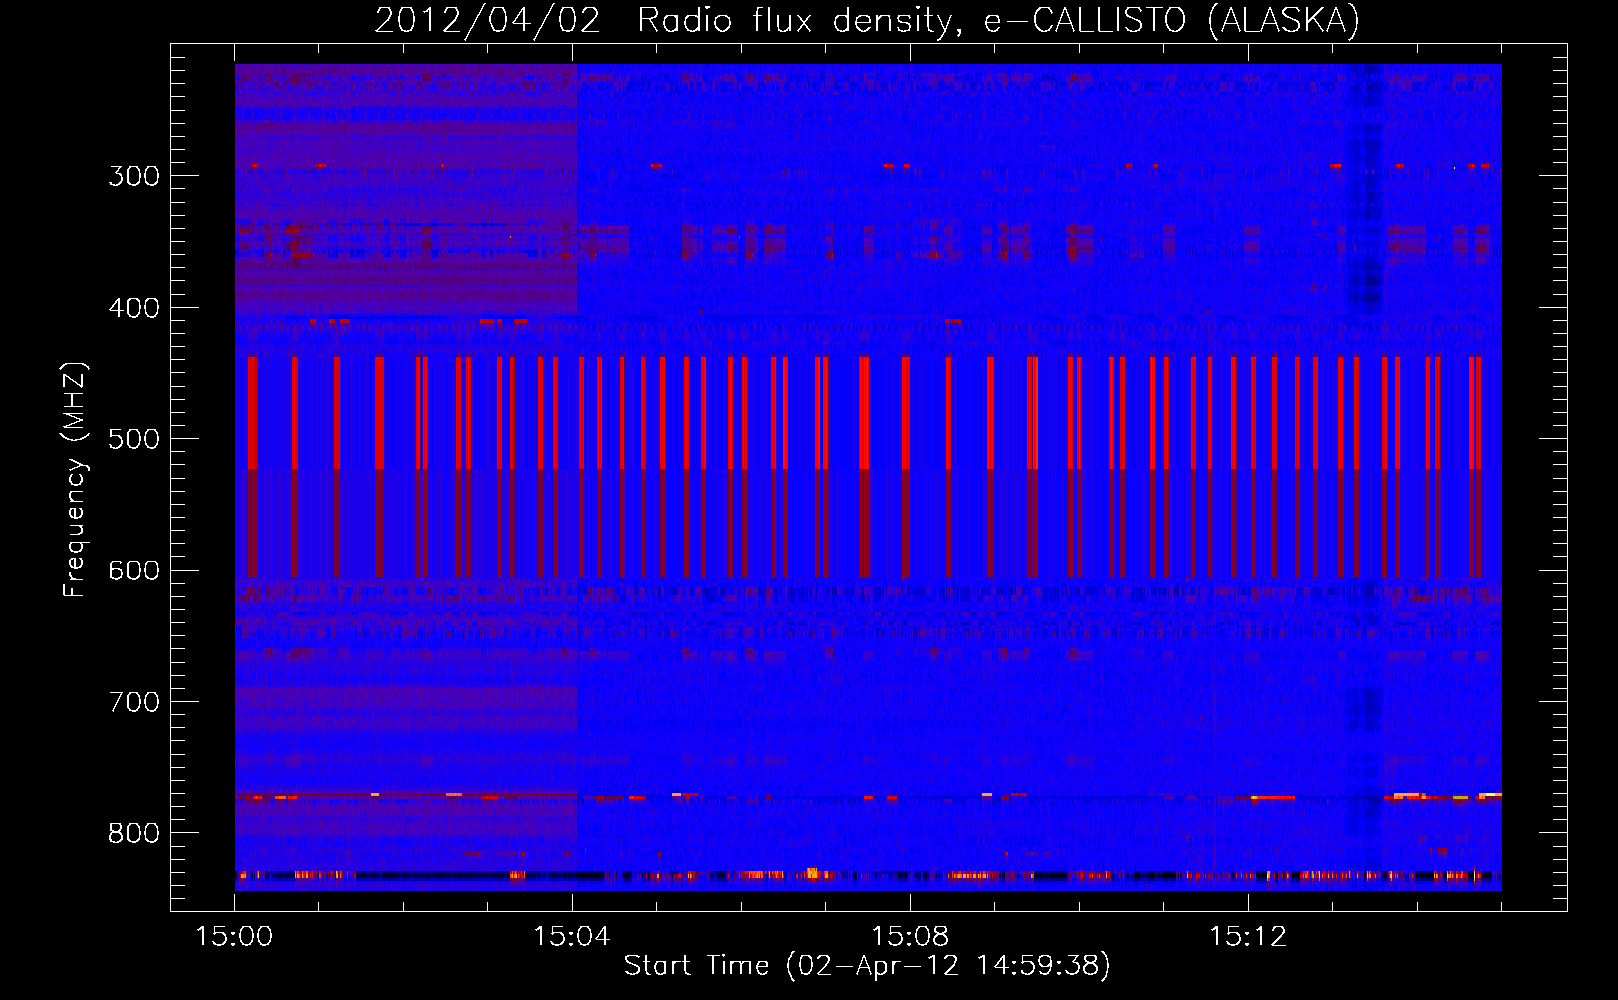
Task: Click the 15:12 time axis label
Action: point(1248,937)
